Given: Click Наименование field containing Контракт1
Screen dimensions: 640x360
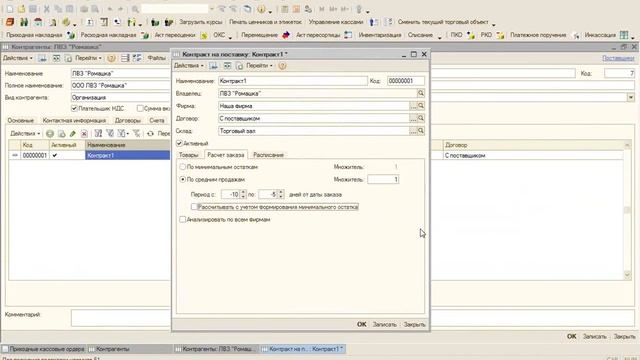Looking at the screenshot, I should [293, 81].
